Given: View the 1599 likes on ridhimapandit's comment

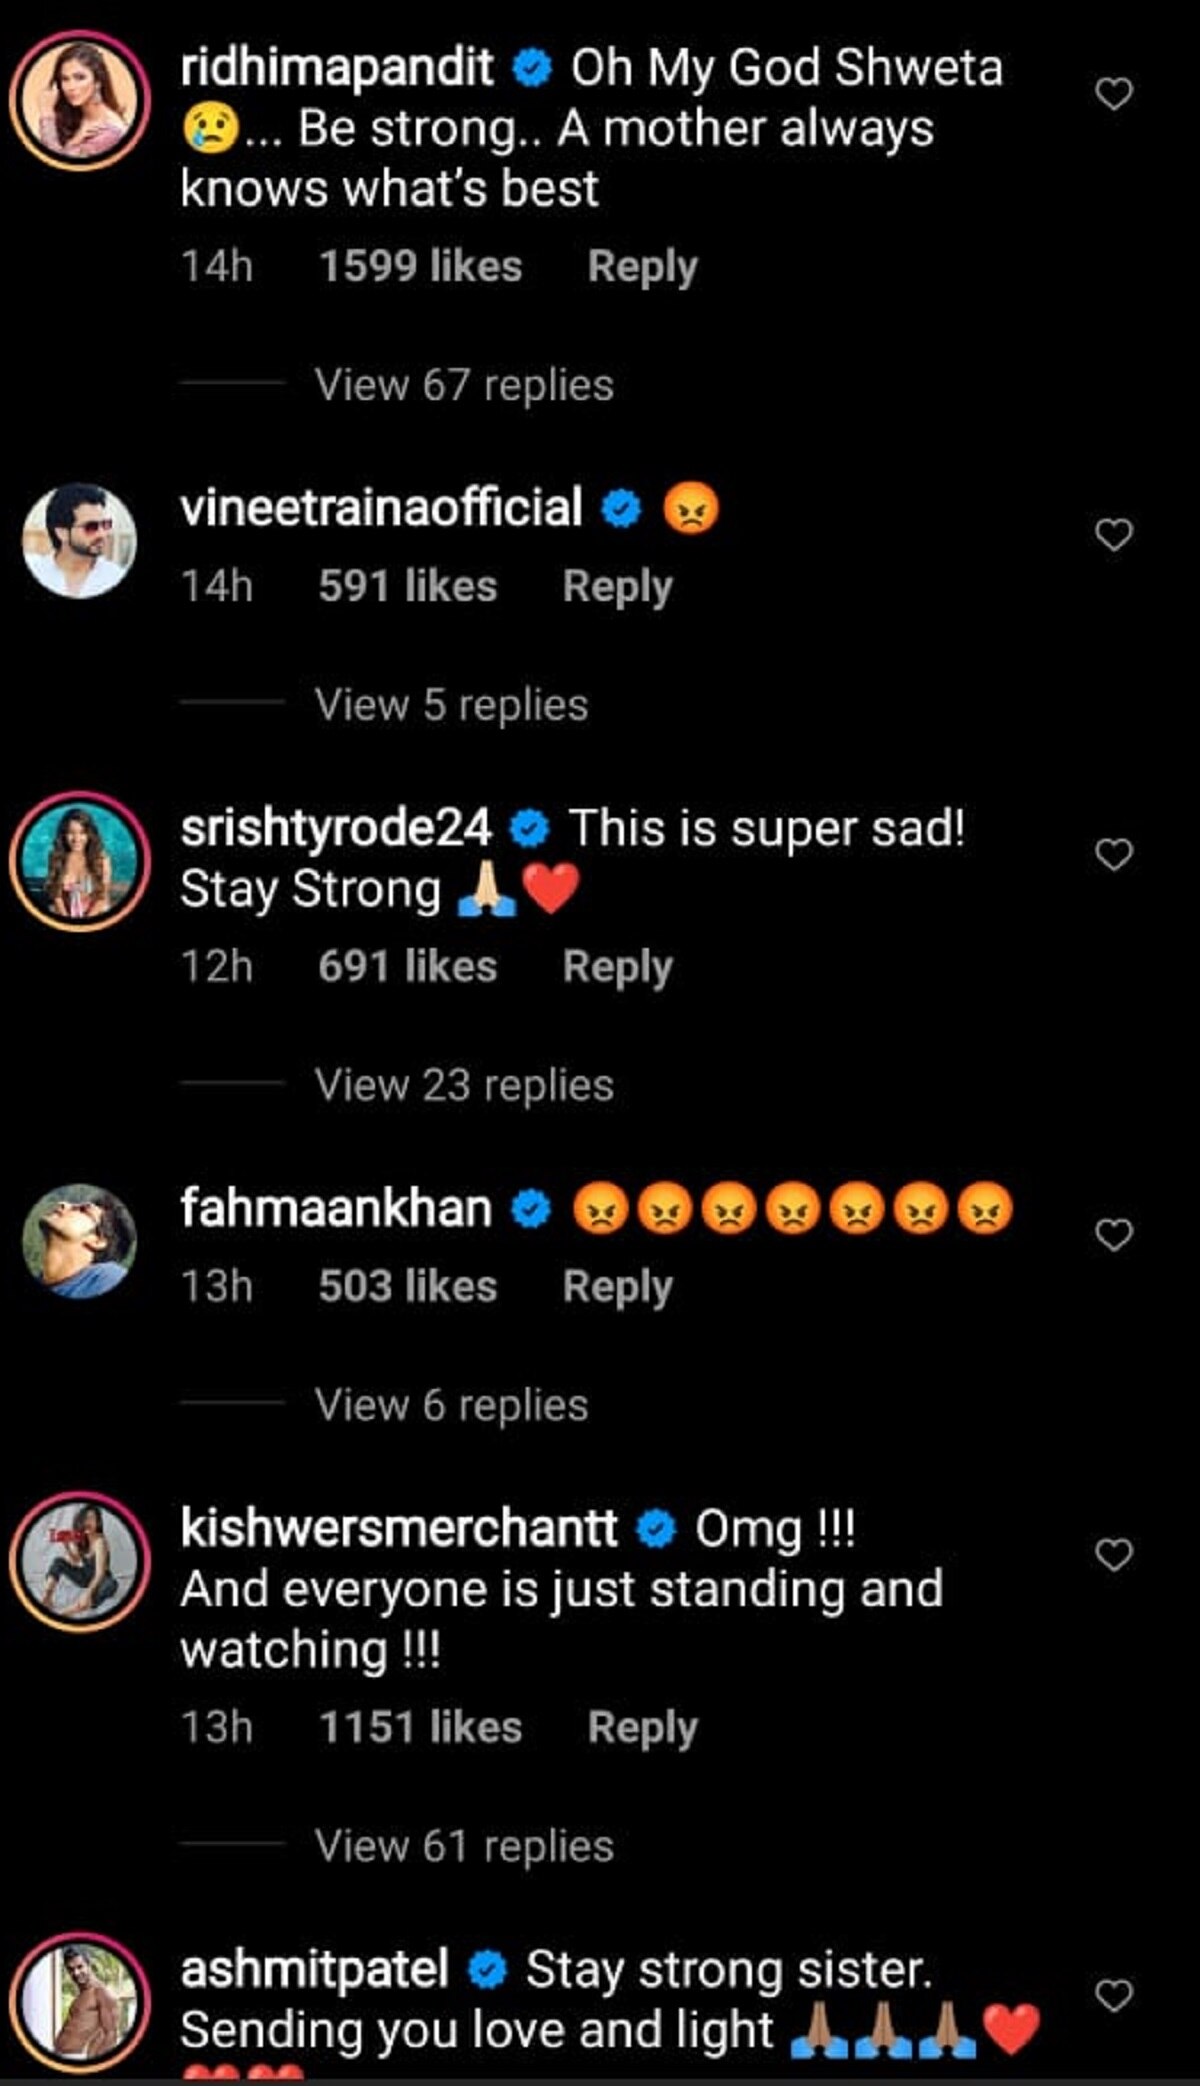Looking at the screenshot, I should click(x=420, y=267).
